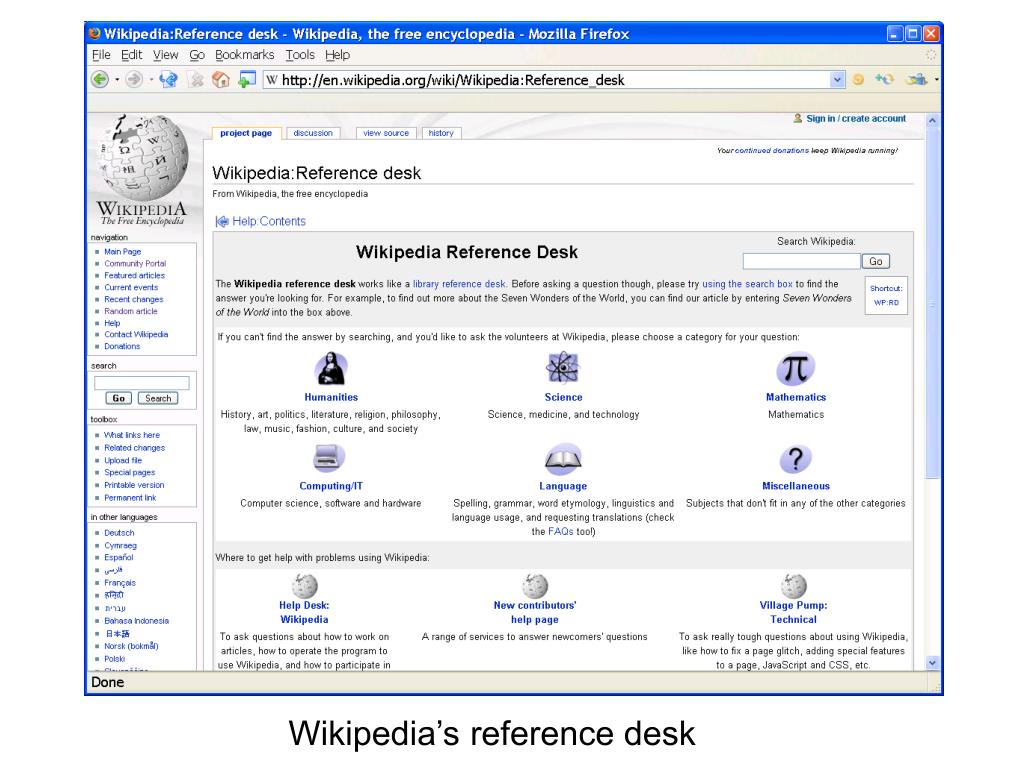1024x768 pixels.
Task: Click Printable version in toolbox
Action: click(134, 485)
